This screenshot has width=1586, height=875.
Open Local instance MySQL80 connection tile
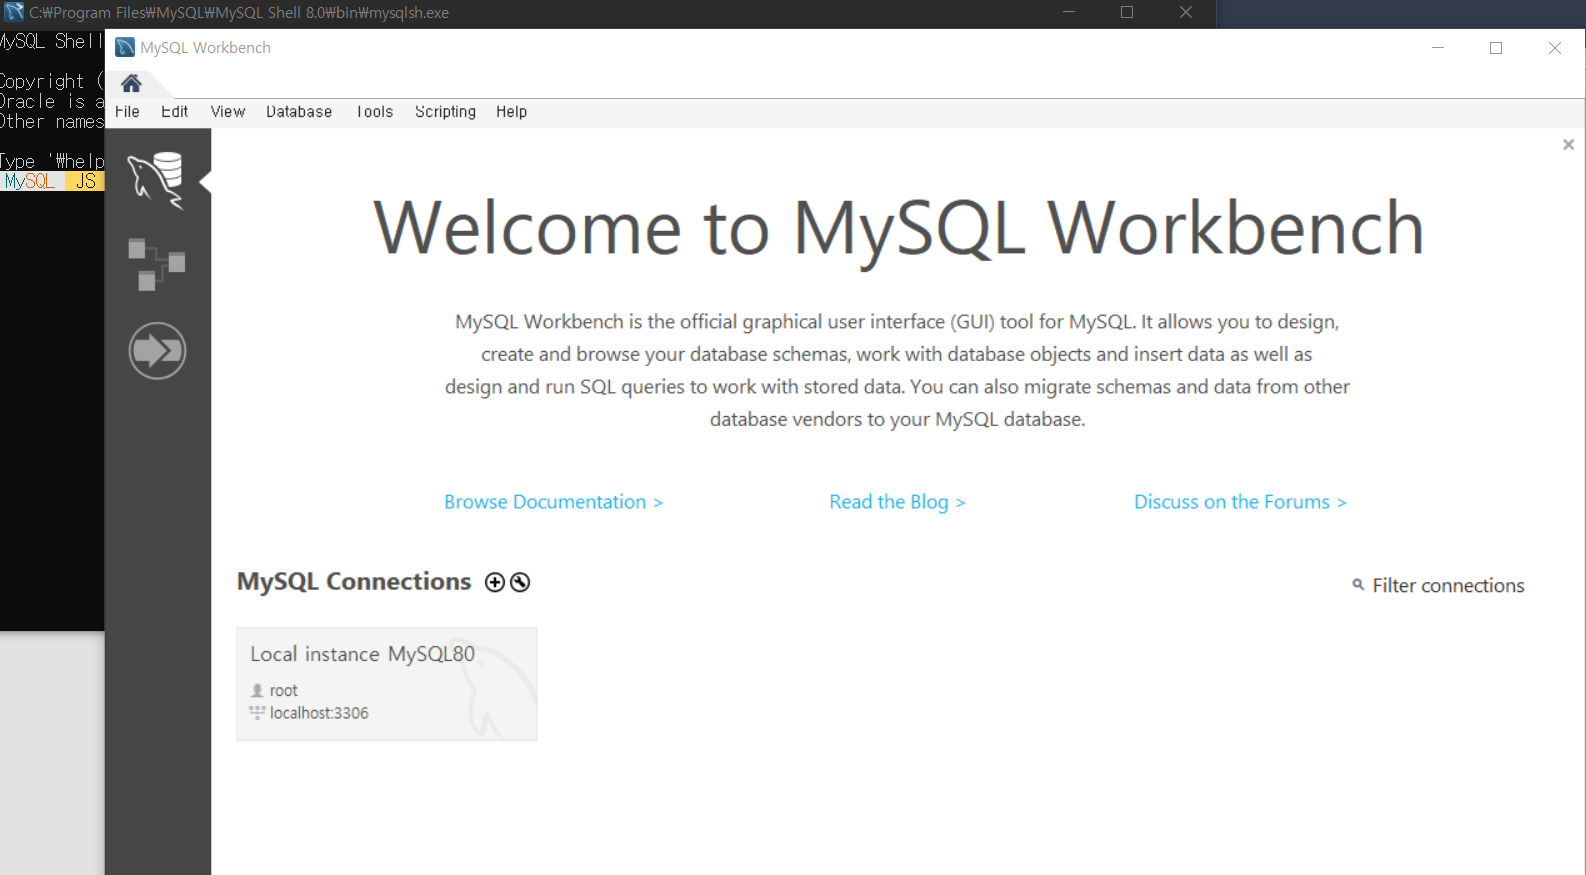point(387,684)
